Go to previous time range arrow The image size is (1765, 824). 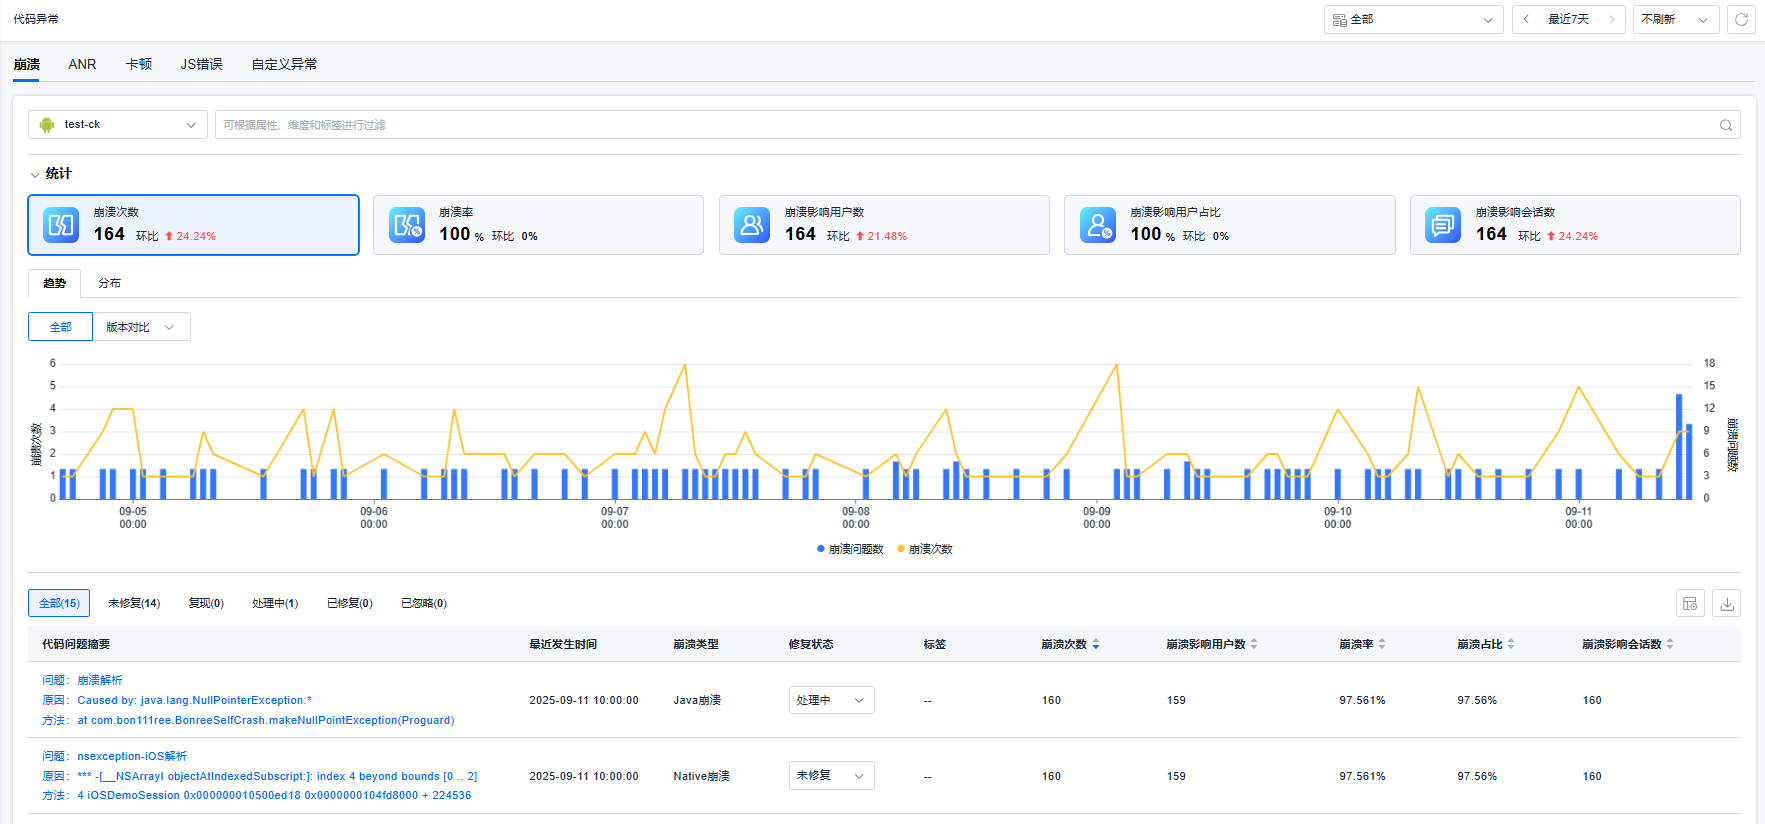(1526, 20)
